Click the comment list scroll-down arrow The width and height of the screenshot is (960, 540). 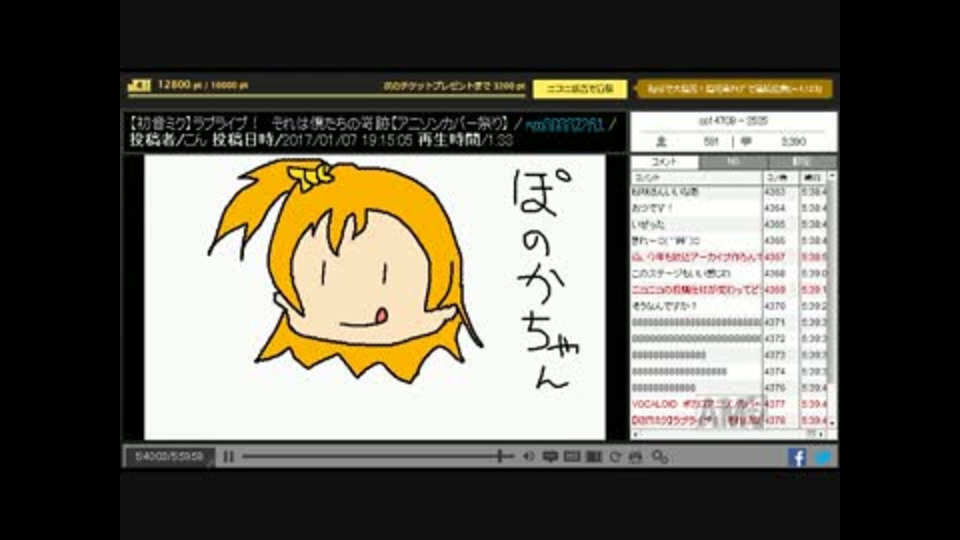tap(832, 423)
